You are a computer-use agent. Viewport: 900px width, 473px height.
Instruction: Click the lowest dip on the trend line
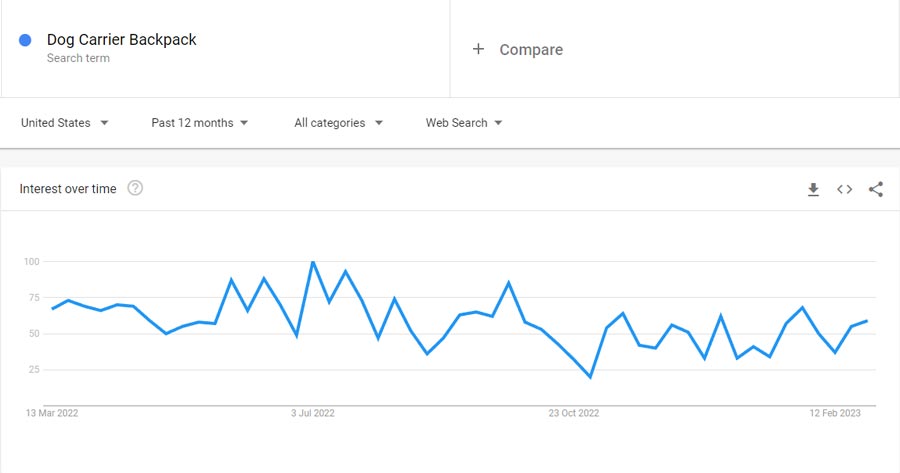point(590,377)
